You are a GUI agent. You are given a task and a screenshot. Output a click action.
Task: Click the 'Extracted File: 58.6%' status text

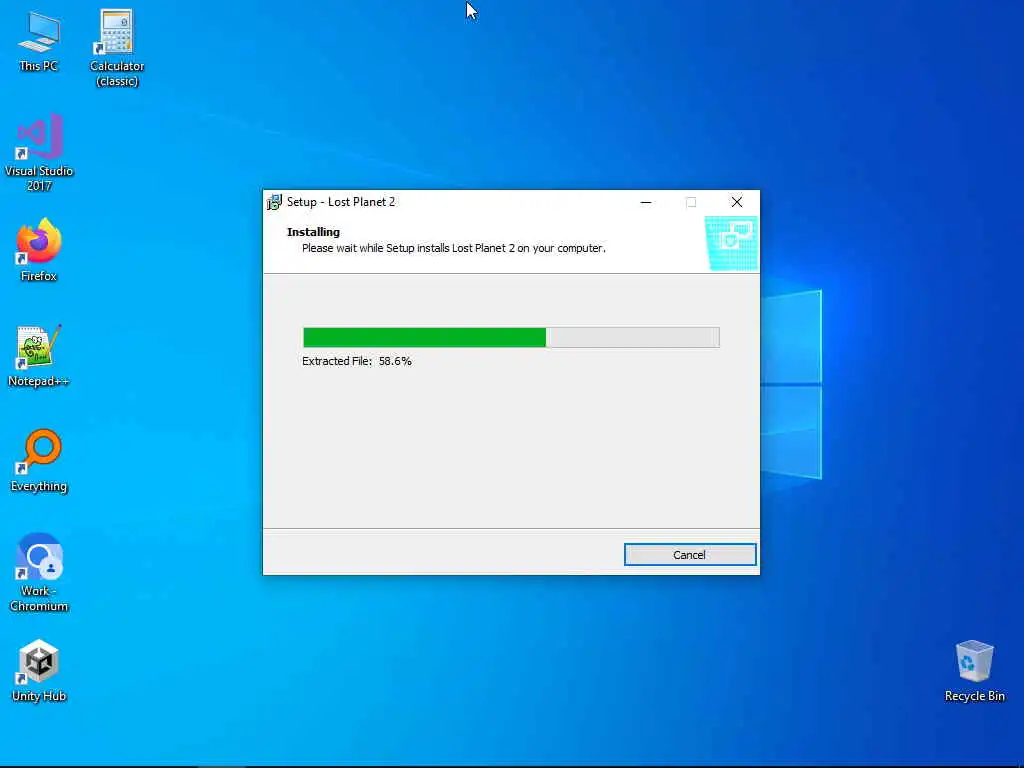pos(357,361)
